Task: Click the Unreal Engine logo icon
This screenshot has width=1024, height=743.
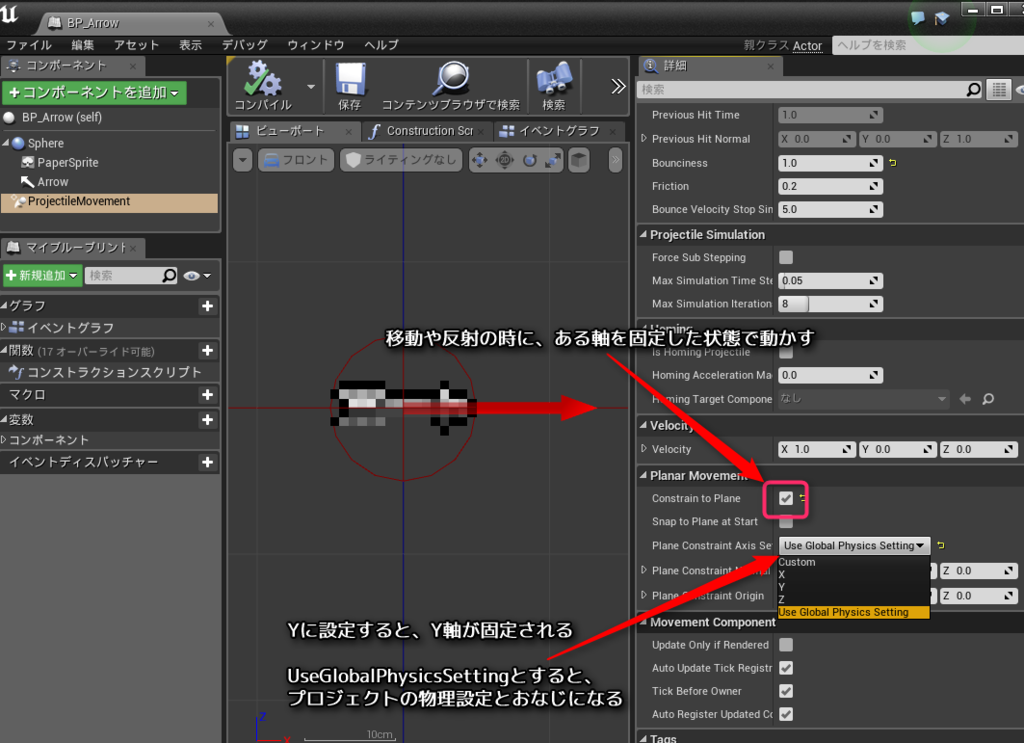Action: tap(10, 14)
